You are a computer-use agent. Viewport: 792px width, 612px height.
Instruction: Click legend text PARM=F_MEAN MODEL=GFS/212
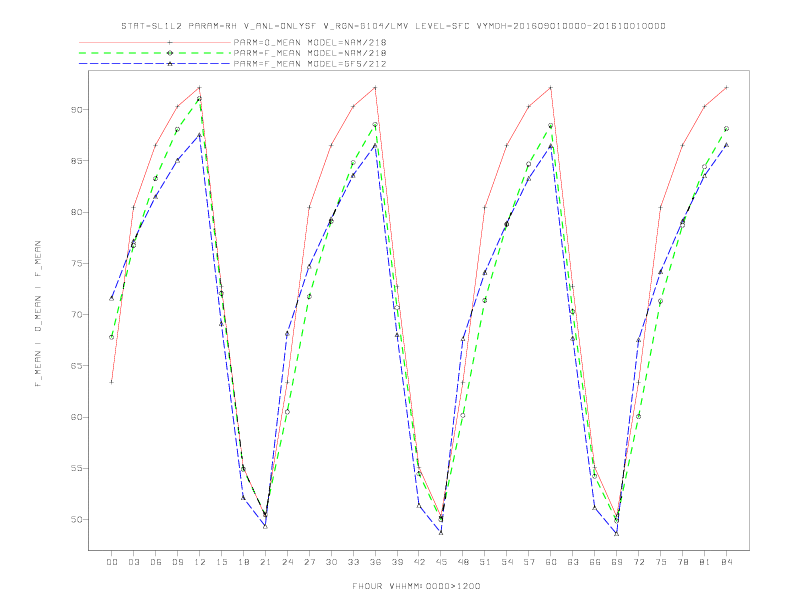310,64
